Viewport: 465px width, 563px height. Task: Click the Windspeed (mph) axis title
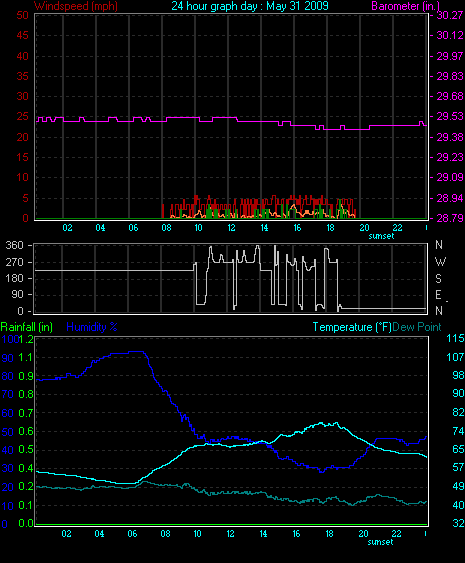76,6
